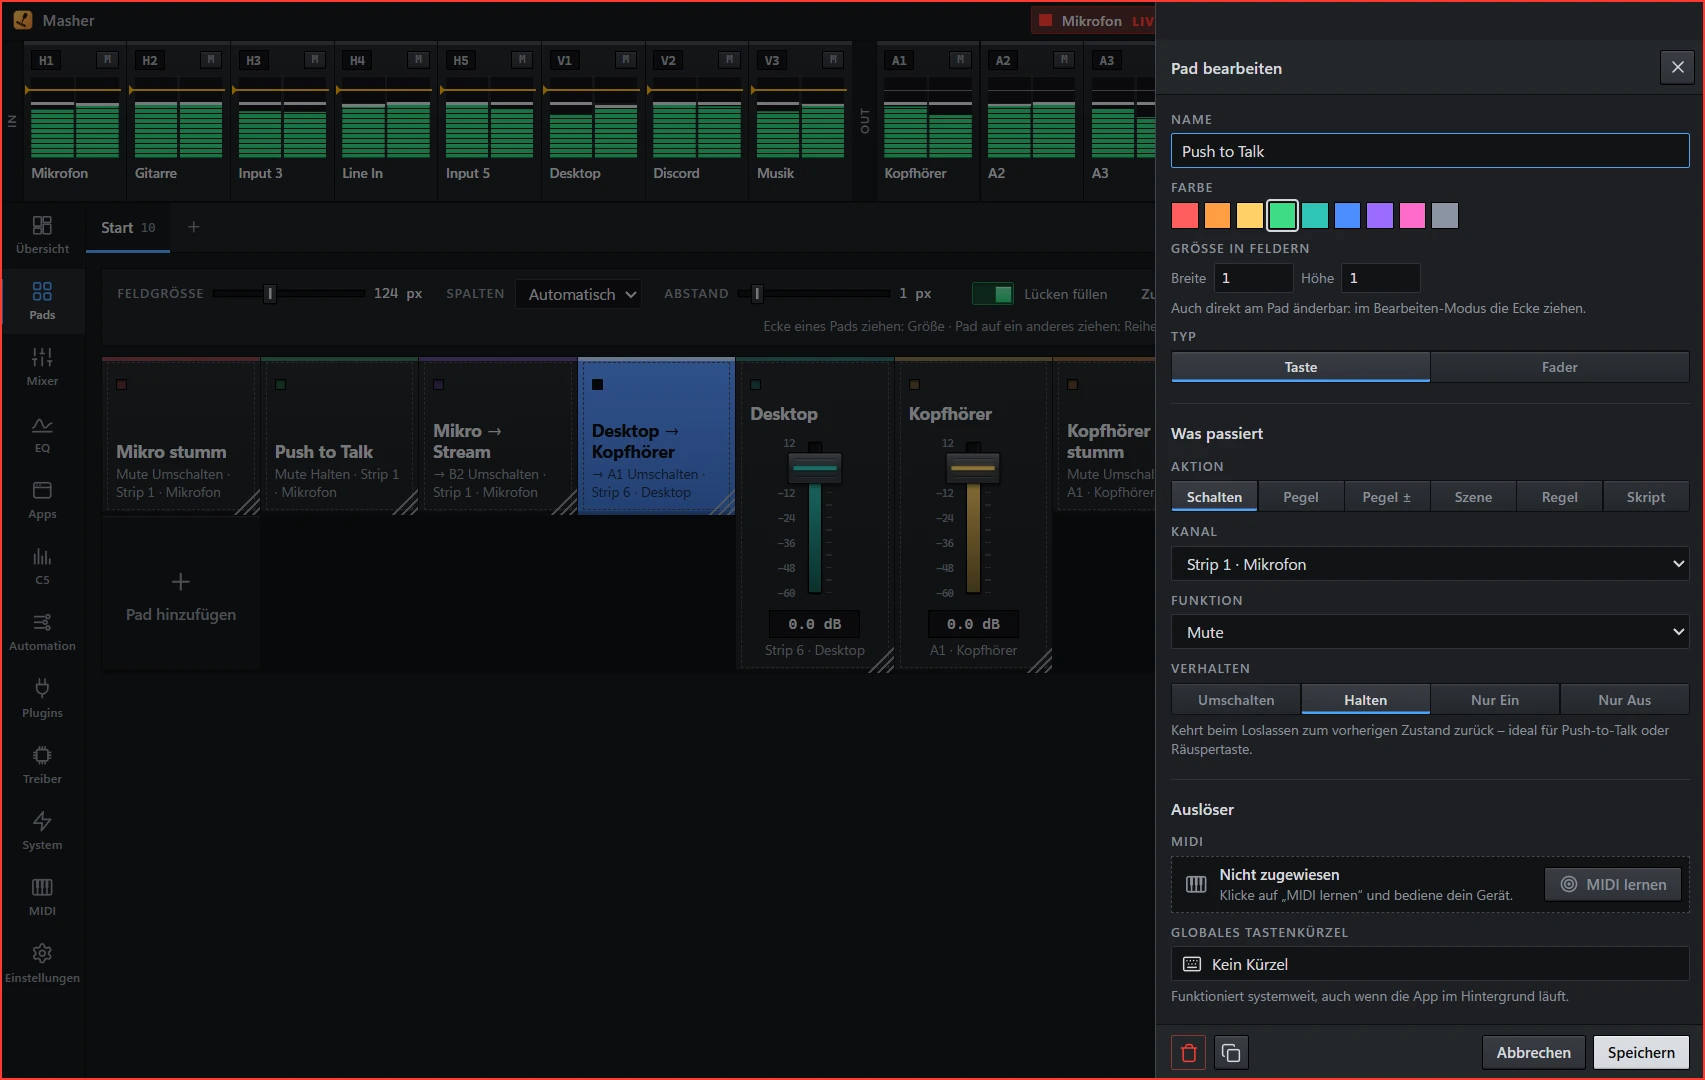Close the Pad bearbeiten panel
The height and width of the screenshot is (1080, 1705).
1677,67
